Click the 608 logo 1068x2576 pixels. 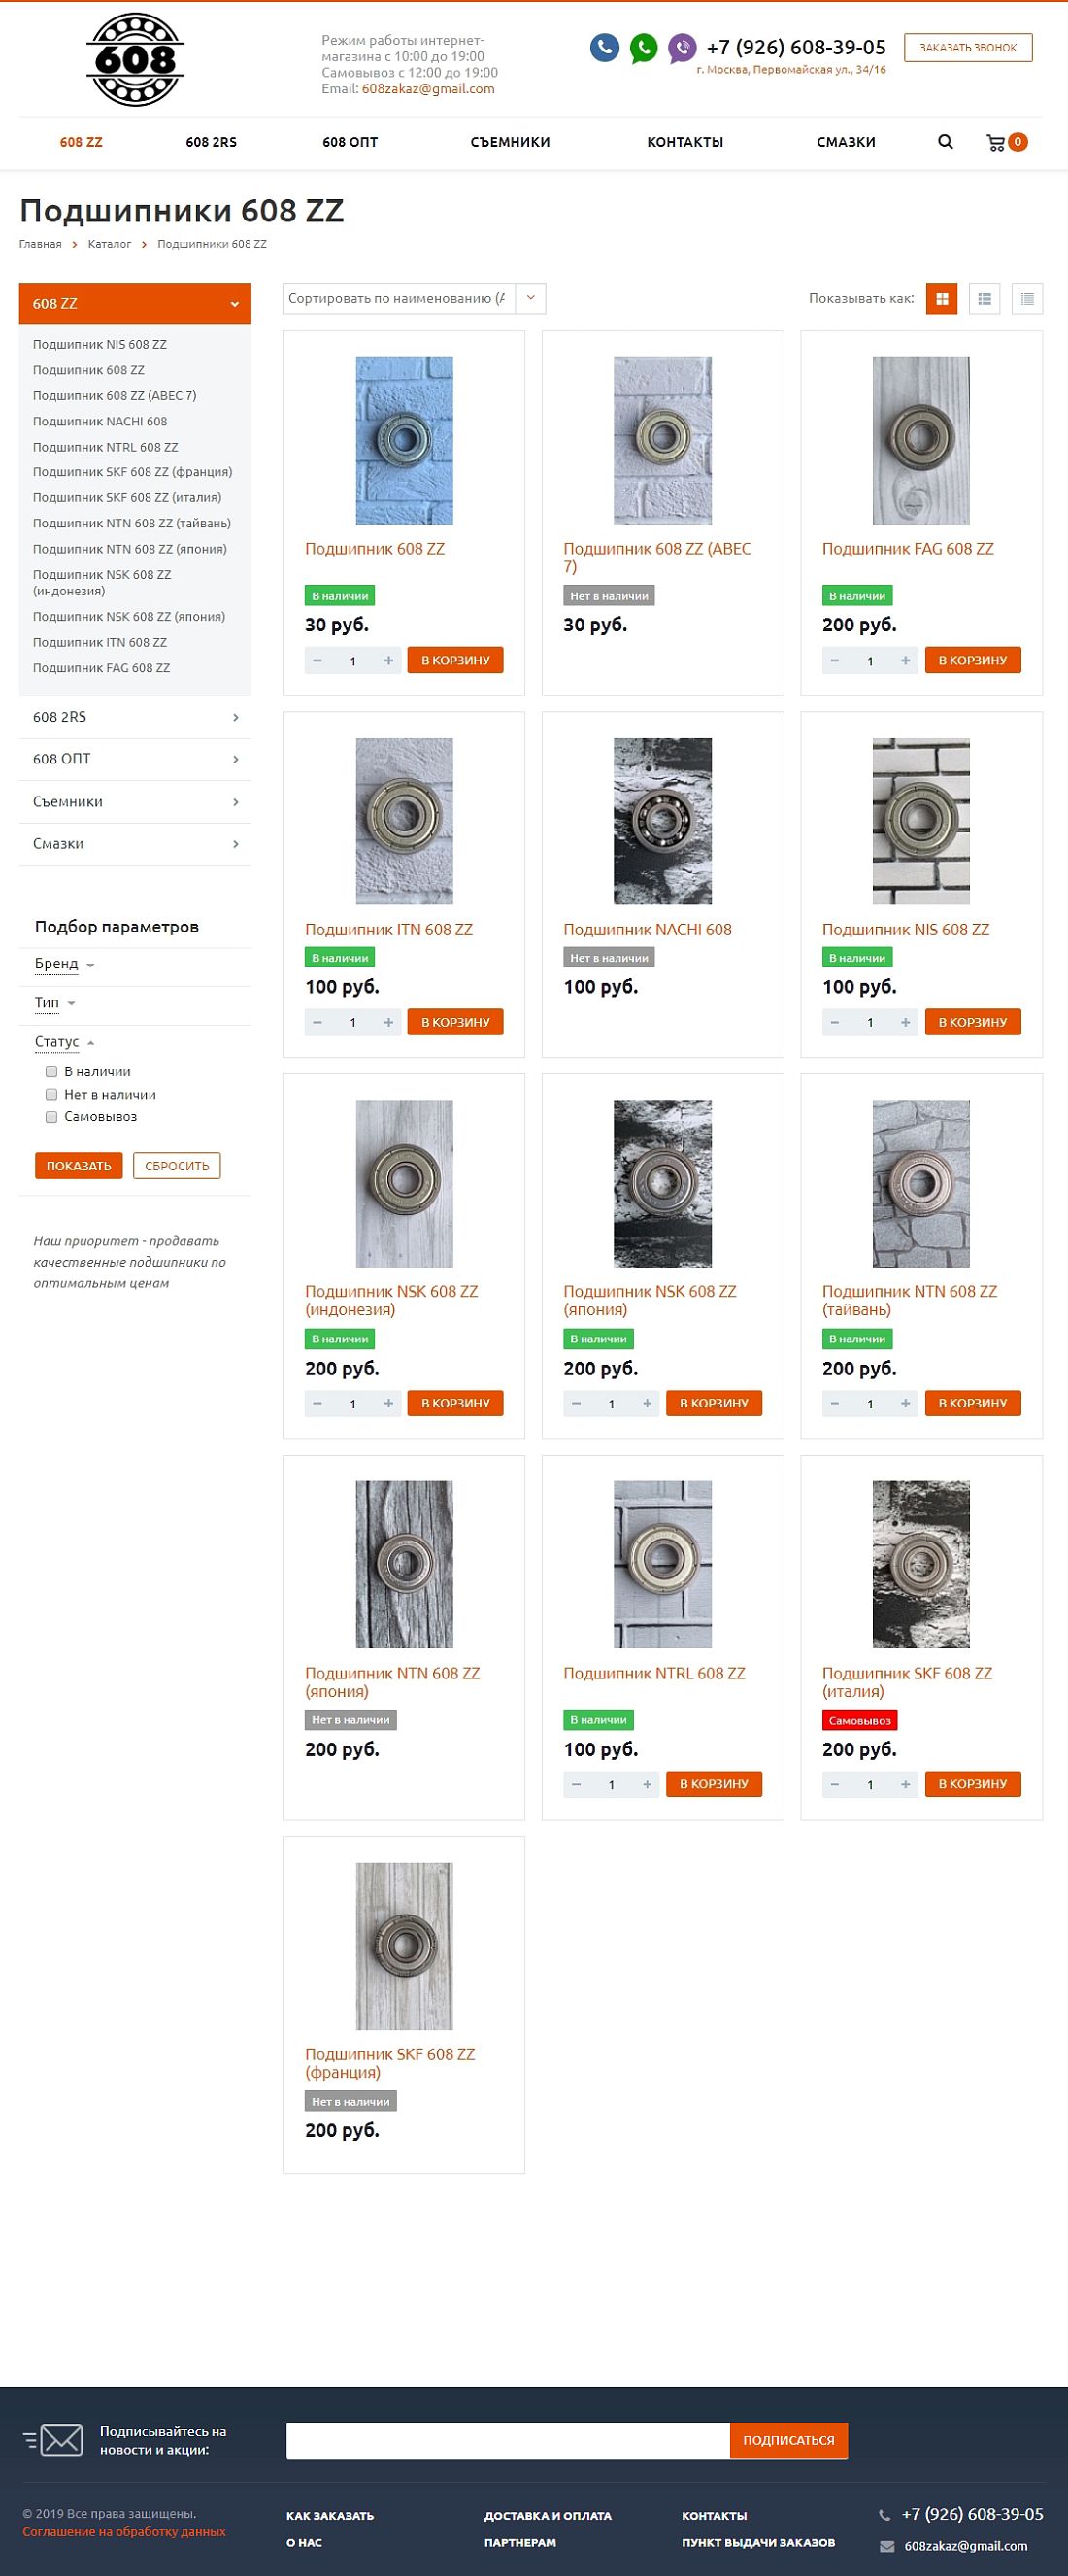click(x=135, y=60)
